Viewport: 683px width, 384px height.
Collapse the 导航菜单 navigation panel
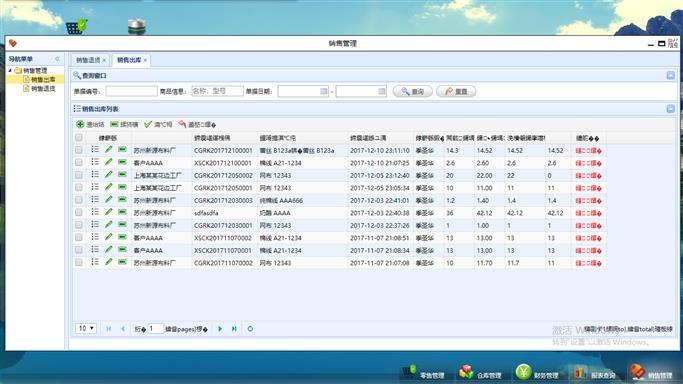[x=57, y=59]
